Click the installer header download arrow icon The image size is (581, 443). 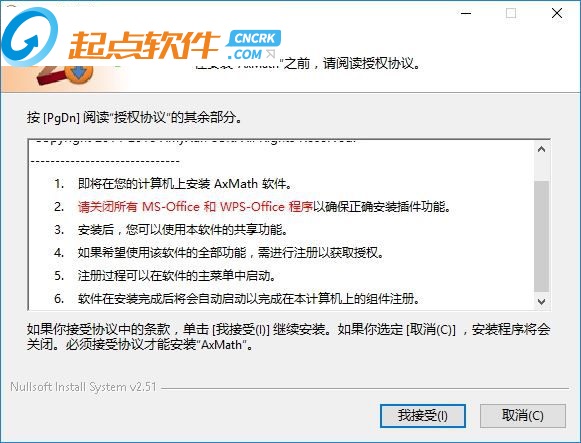(x=79, y=73)
